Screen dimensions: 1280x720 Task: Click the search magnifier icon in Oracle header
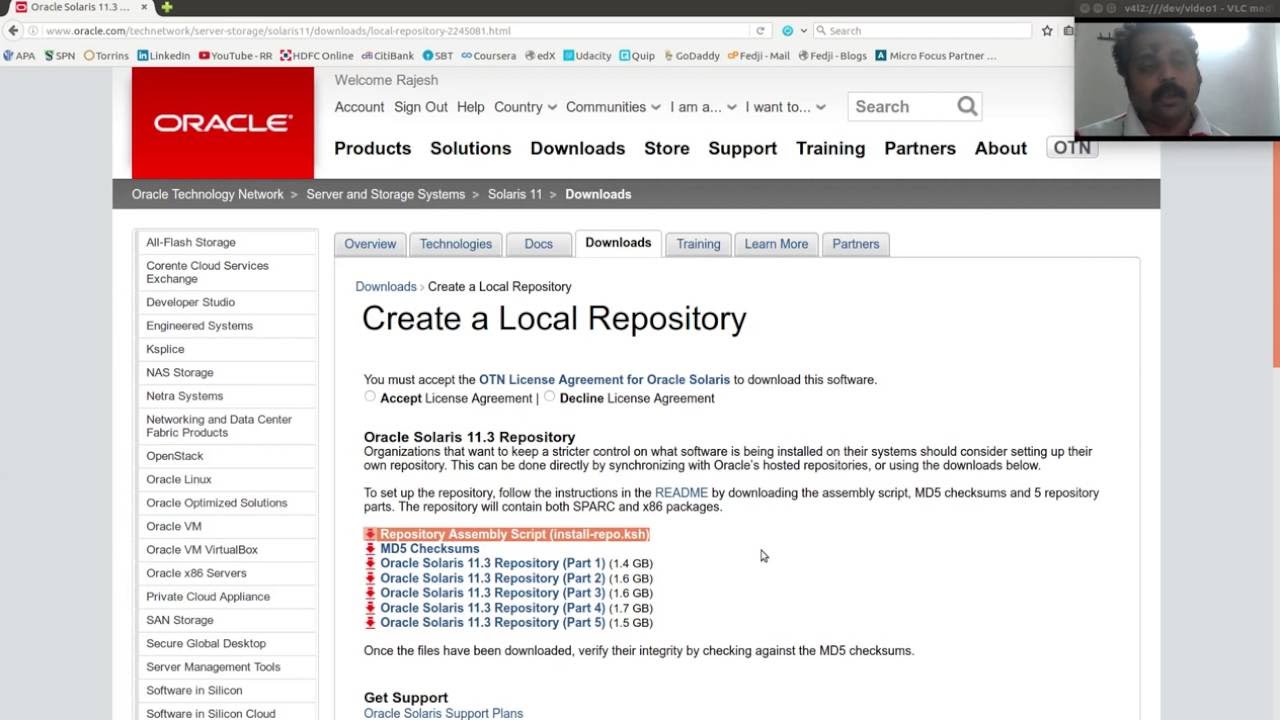pyautogui.click(x=967, y=106)
